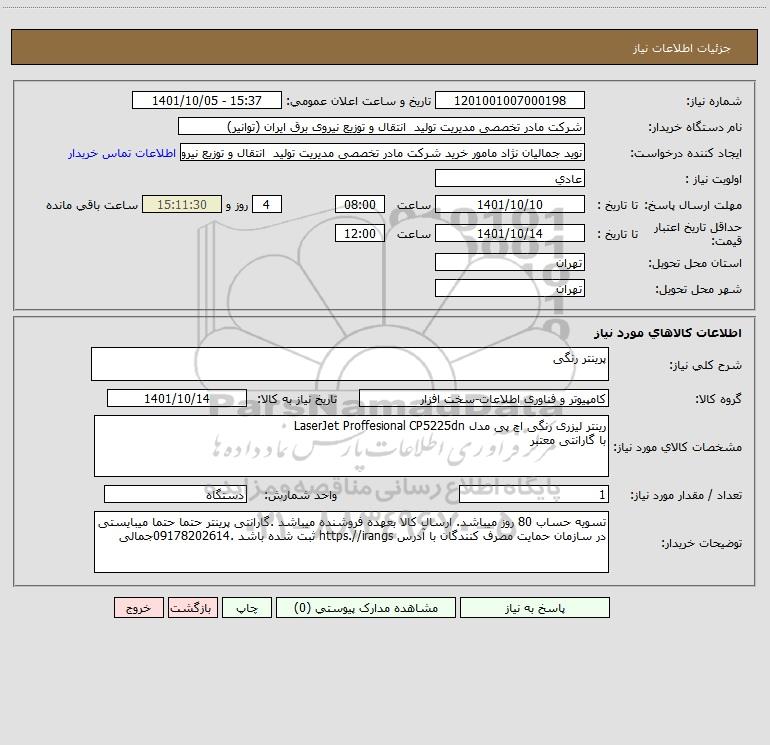Click the گروه کالا field
This screenshot has height=745, width=770.
click(484, 398)
